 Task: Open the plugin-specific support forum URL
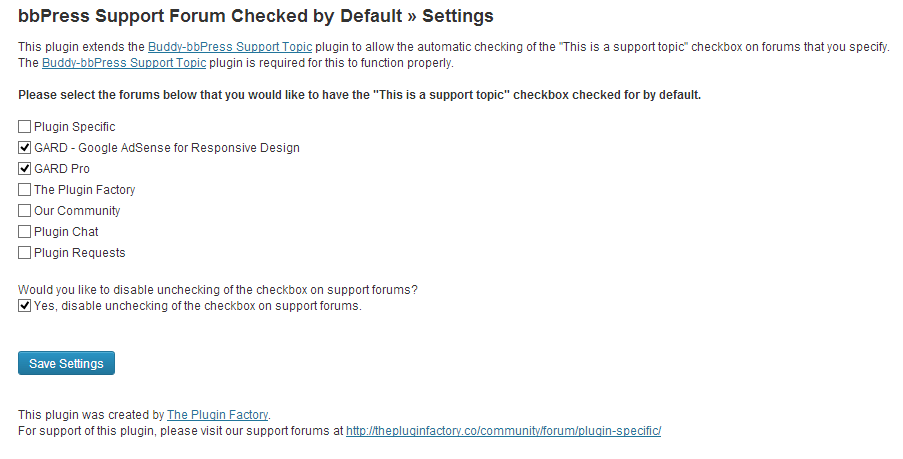tap(504, 430)
